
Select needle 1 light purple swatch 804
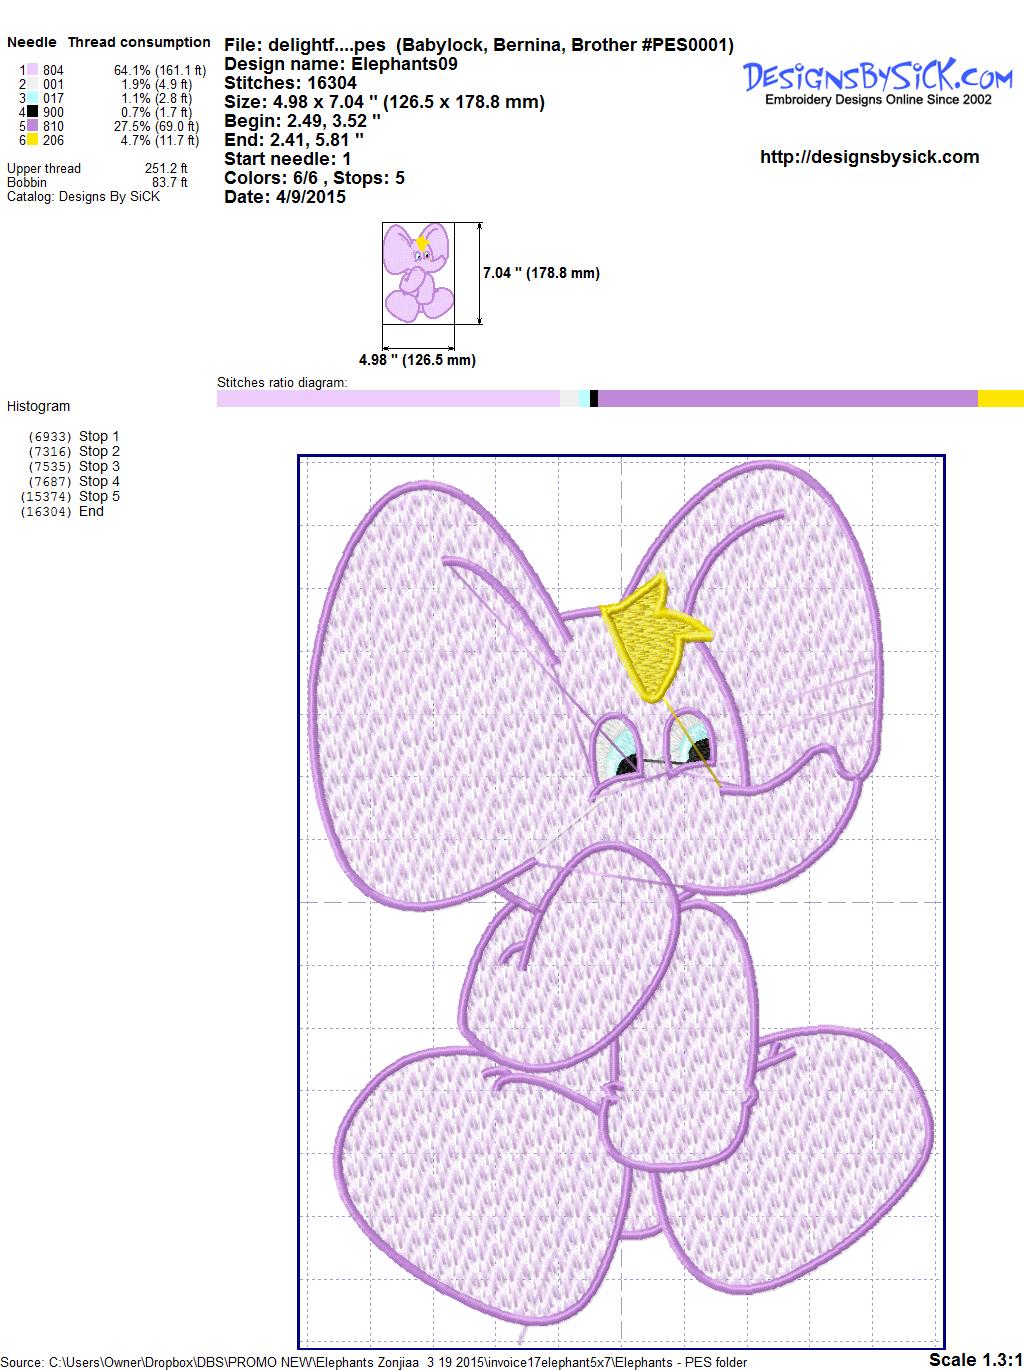(x=33, y=70)
